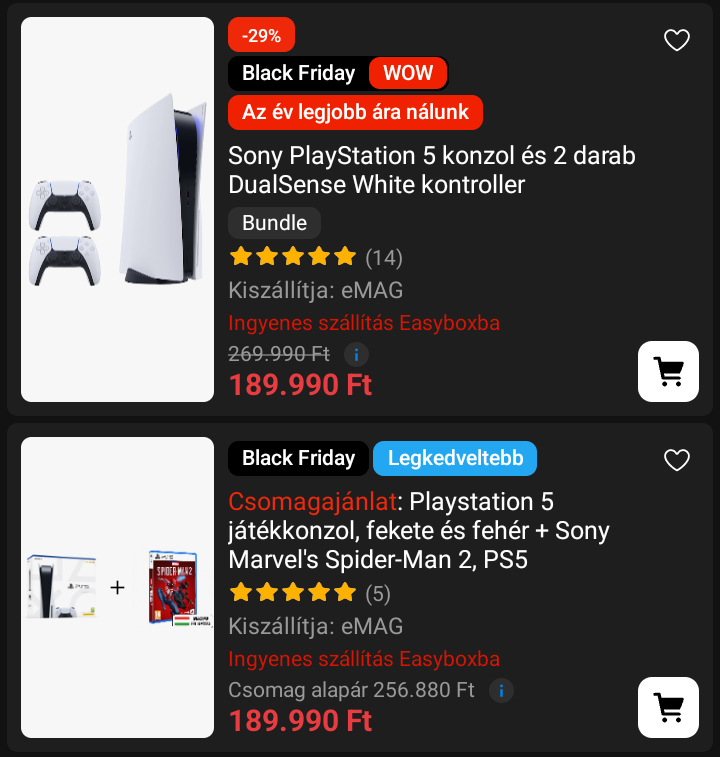Open info icon beside Csomag alapár 256.880 Ft
The width and height of the screenshot is (720, 757).
[501, 690]
